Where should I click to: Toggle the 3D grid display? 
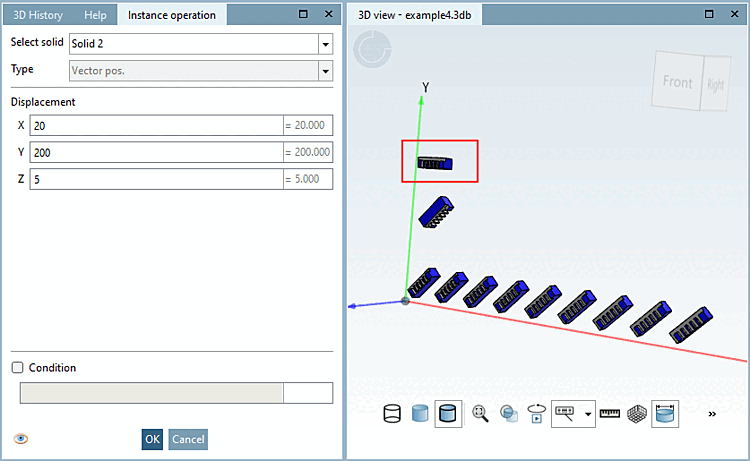(637, 414)
